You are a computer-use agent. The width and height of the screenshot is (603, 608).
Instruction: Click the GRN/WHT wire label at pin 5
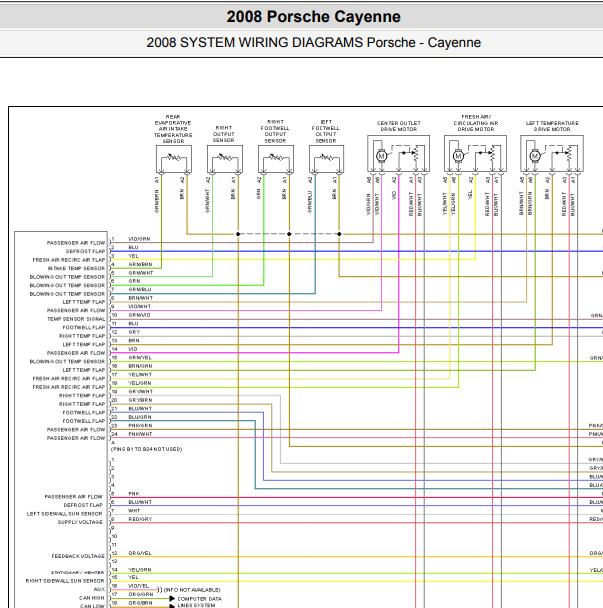point(141,273)
